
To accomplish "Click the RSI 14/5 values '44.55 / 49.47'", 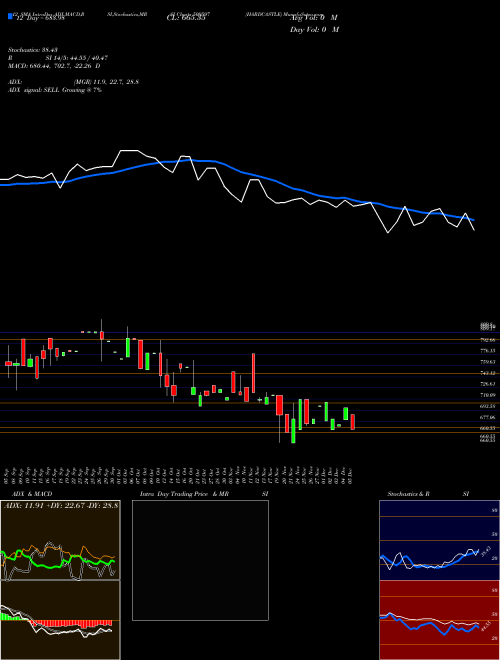I will (90, 58).
